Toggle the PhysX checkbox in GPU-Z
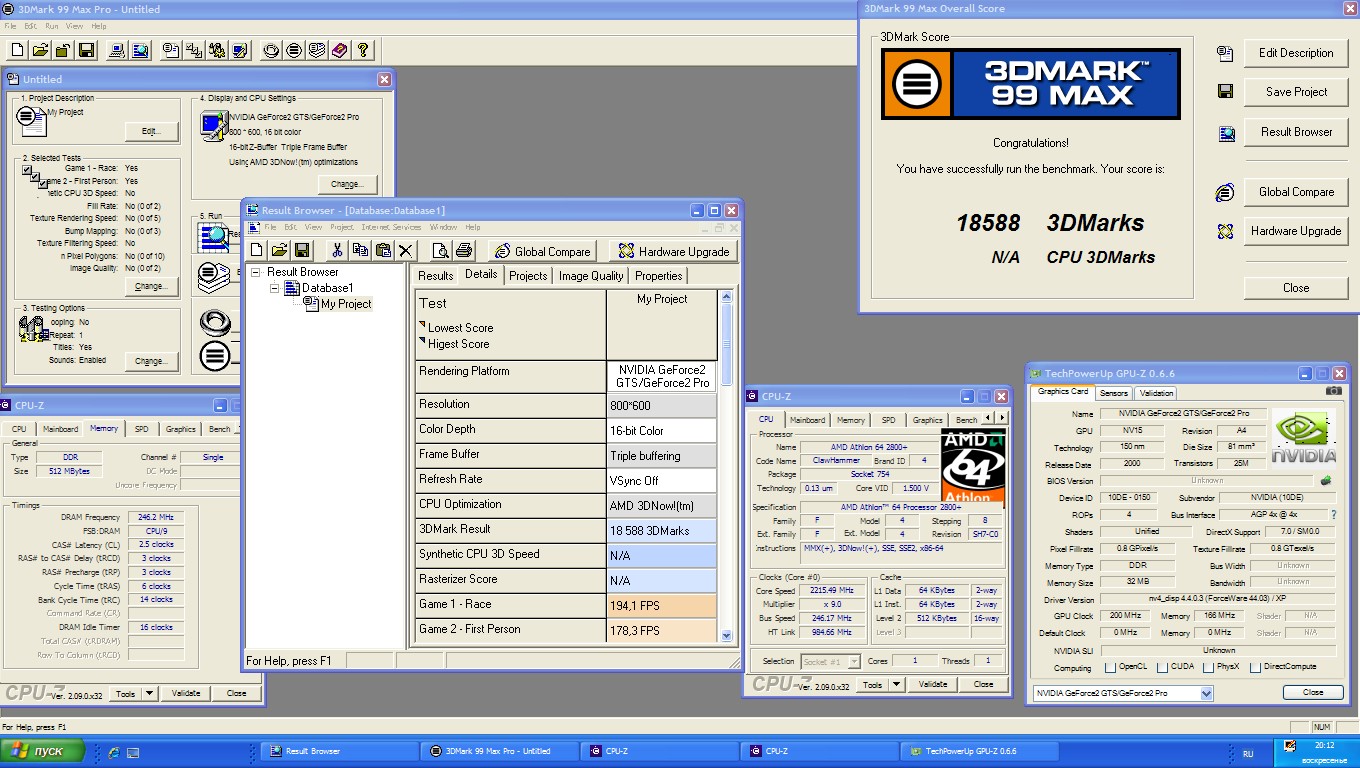This screenshot has width=1360, height=768. [1209, 667]
